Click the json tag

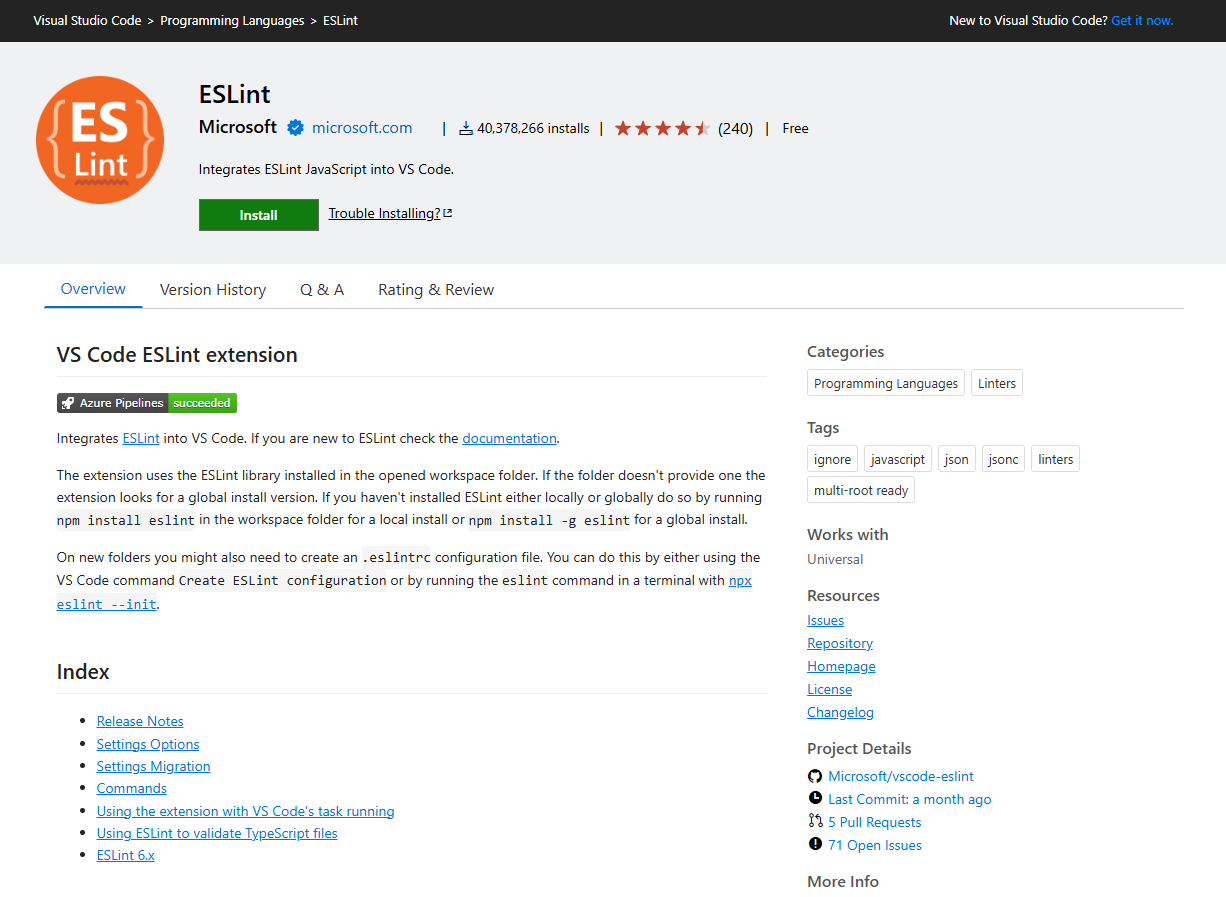click(957, 459)
